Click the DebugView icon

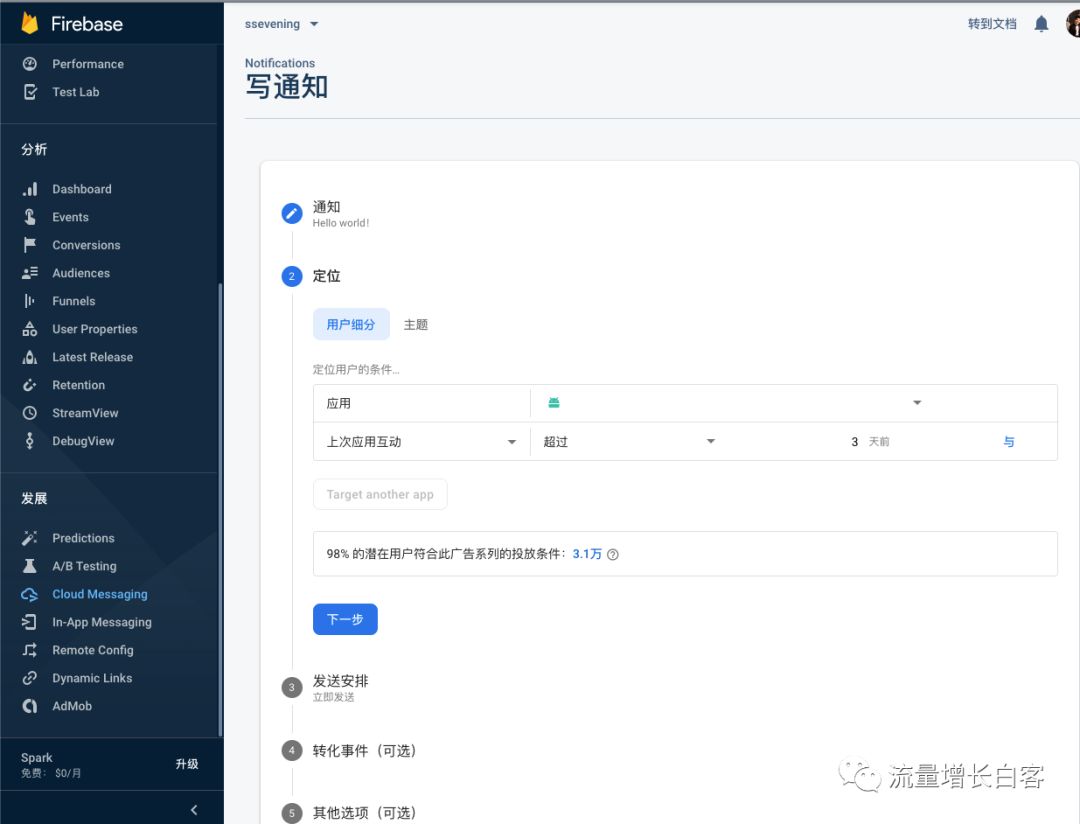click(x=30, y=441)
